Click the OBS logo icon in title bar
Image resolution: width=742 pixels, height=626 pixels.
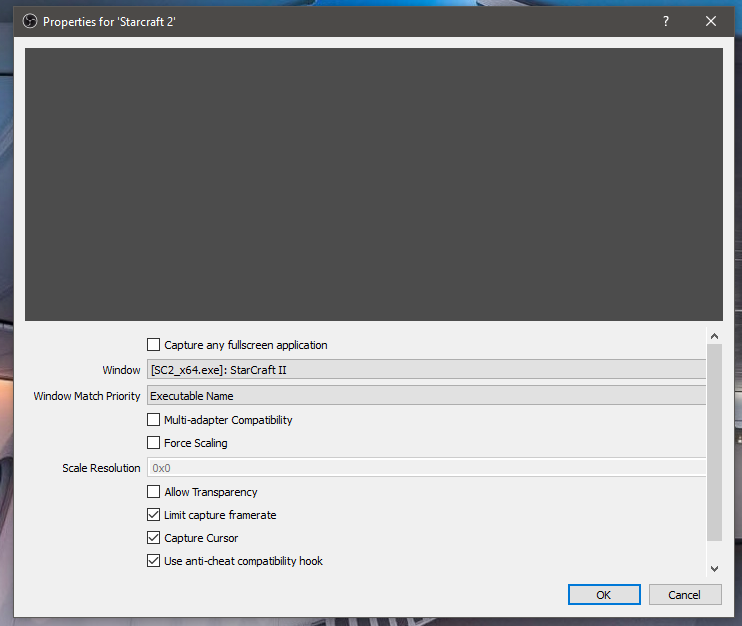pos(30,21)
